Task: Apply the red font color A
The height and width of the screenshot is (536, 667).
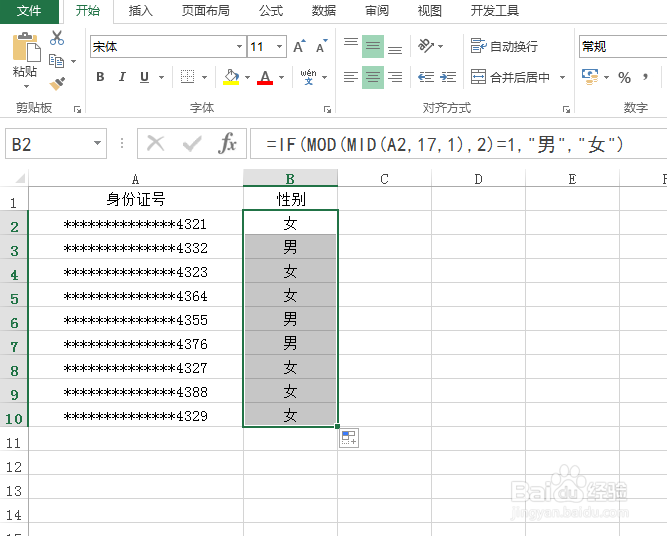Action: coord(265,77)
